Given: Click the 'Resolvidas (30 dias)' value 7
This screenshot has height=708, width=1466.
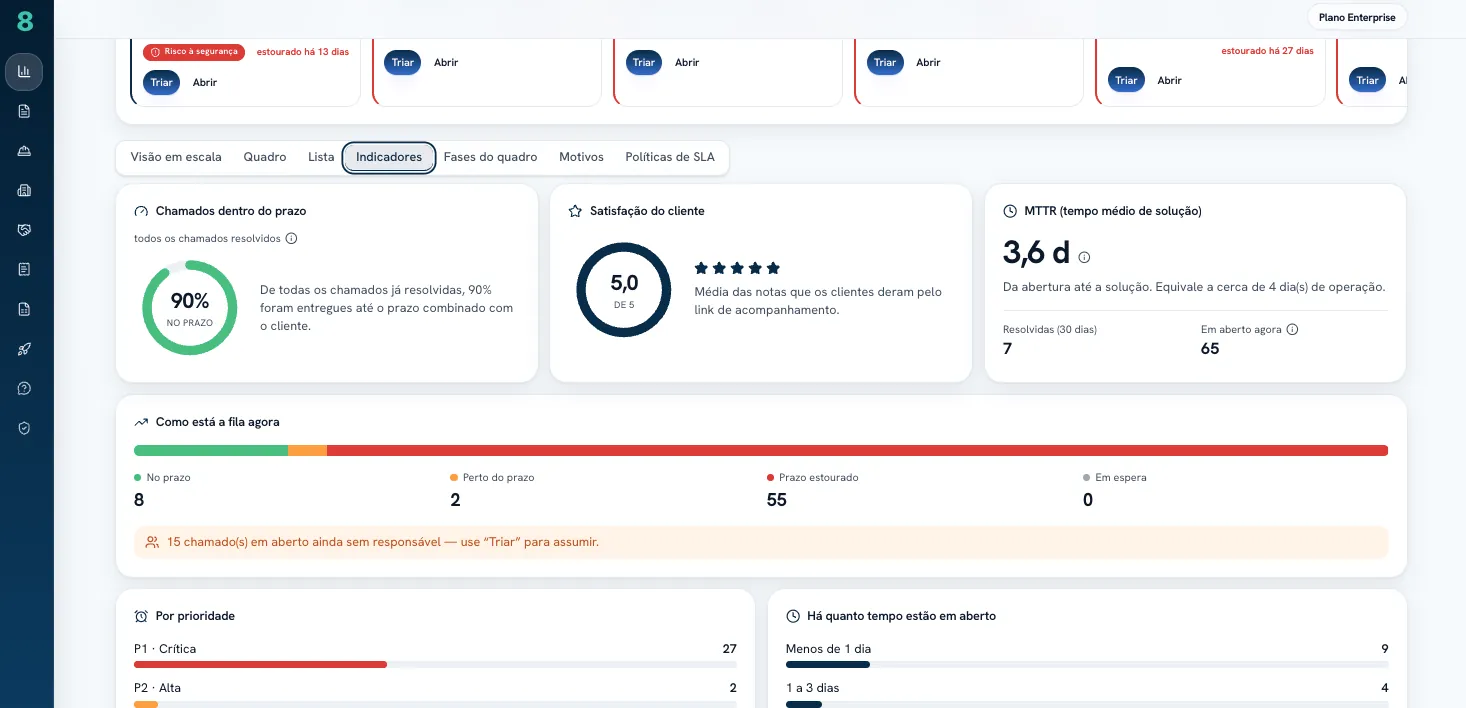Looking at the screenshot, I should click(x=1007, y=349).
